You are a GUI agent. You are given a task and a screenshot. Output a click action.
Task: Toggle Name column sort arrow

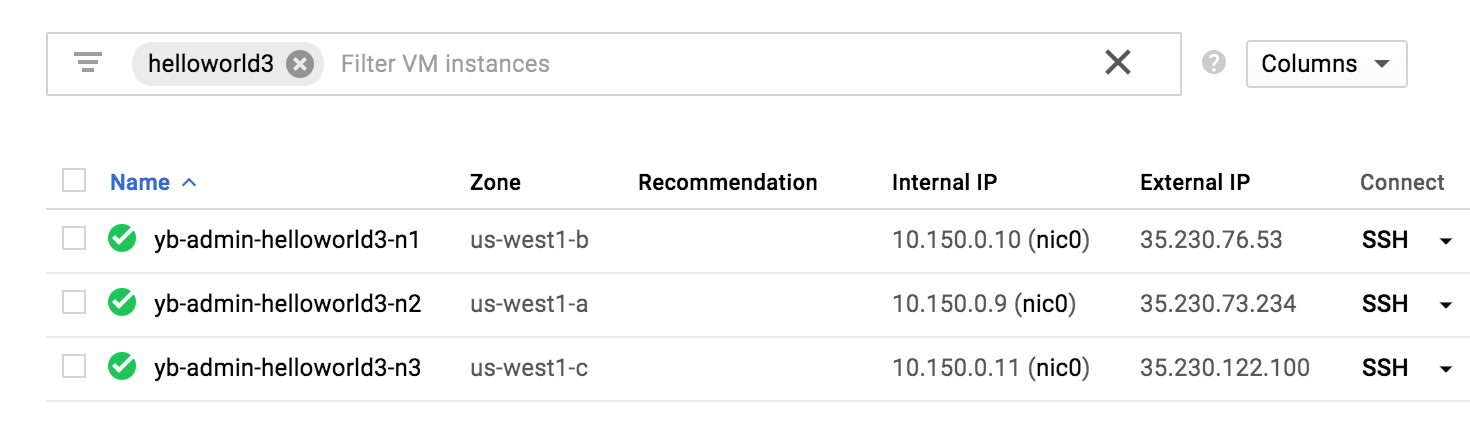click(x=189, y=183)
